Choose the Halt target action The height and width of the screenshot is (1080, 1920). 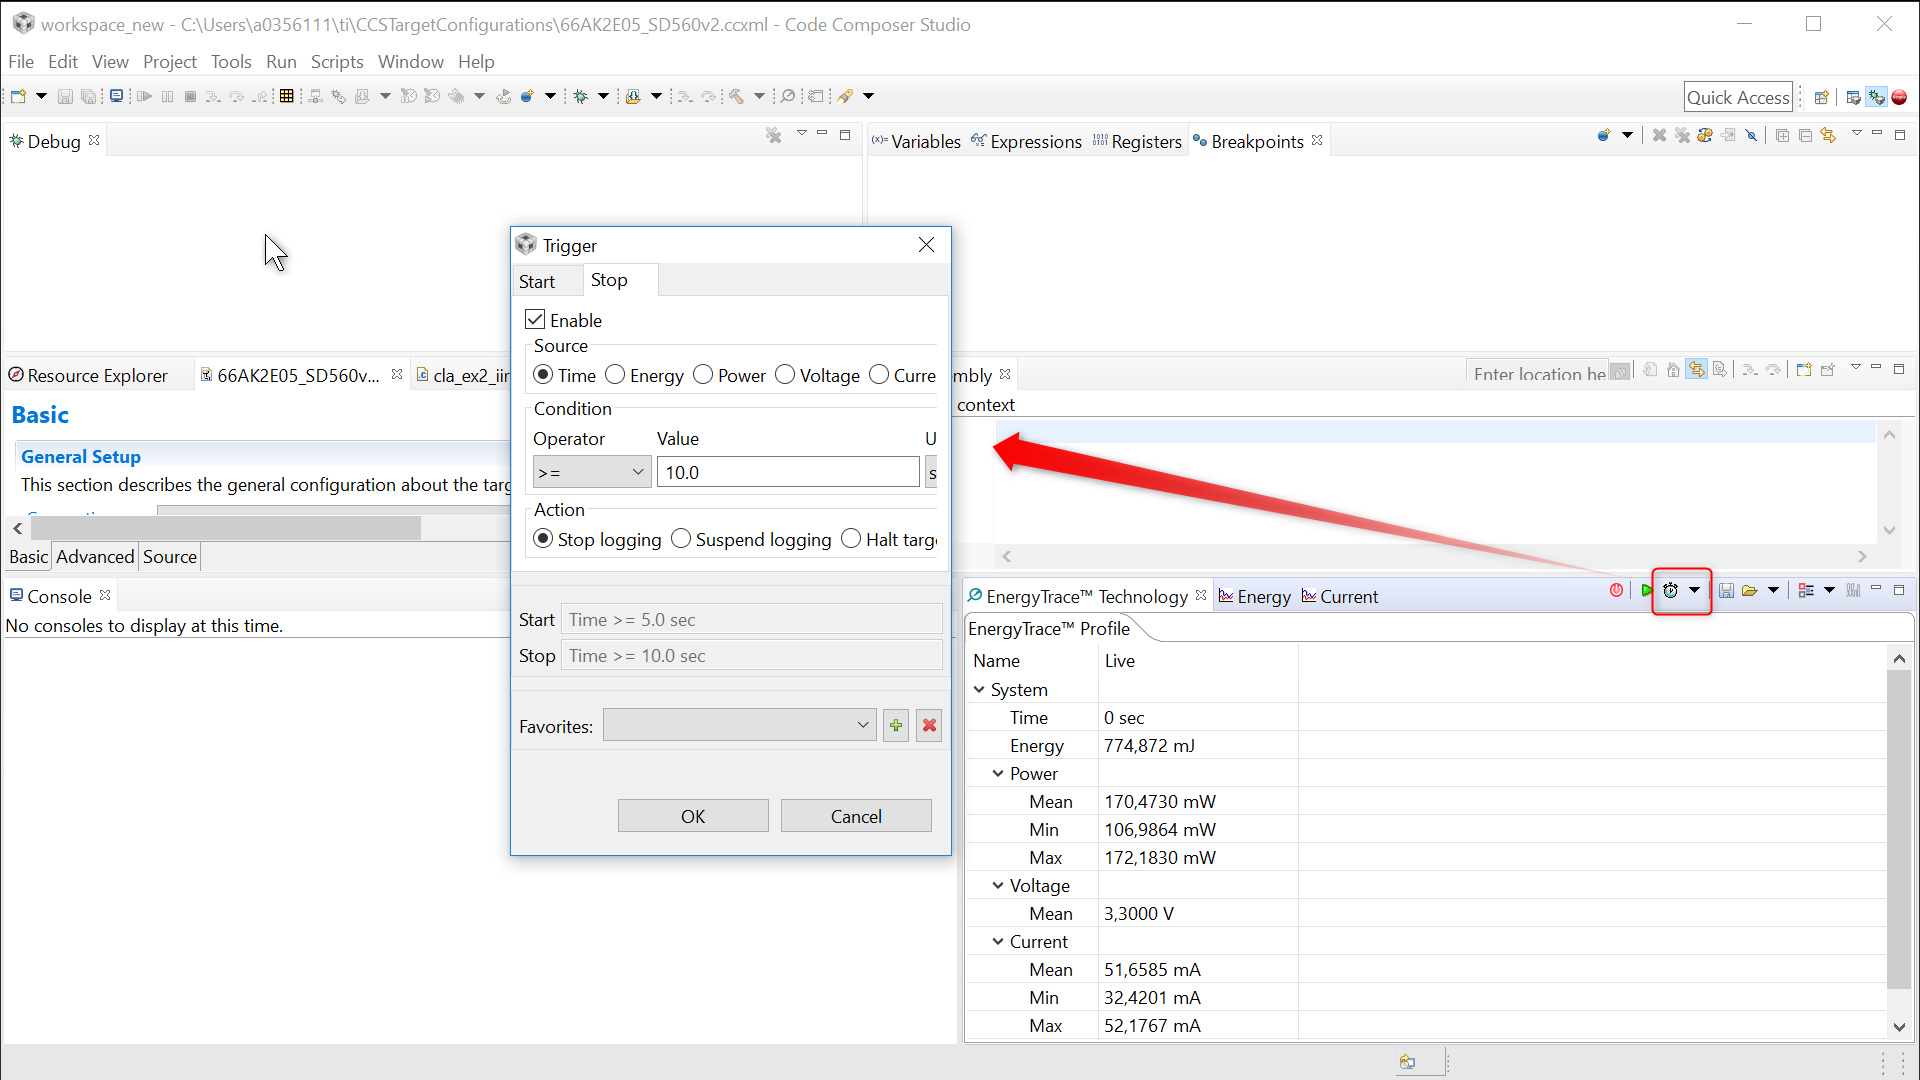851,539
